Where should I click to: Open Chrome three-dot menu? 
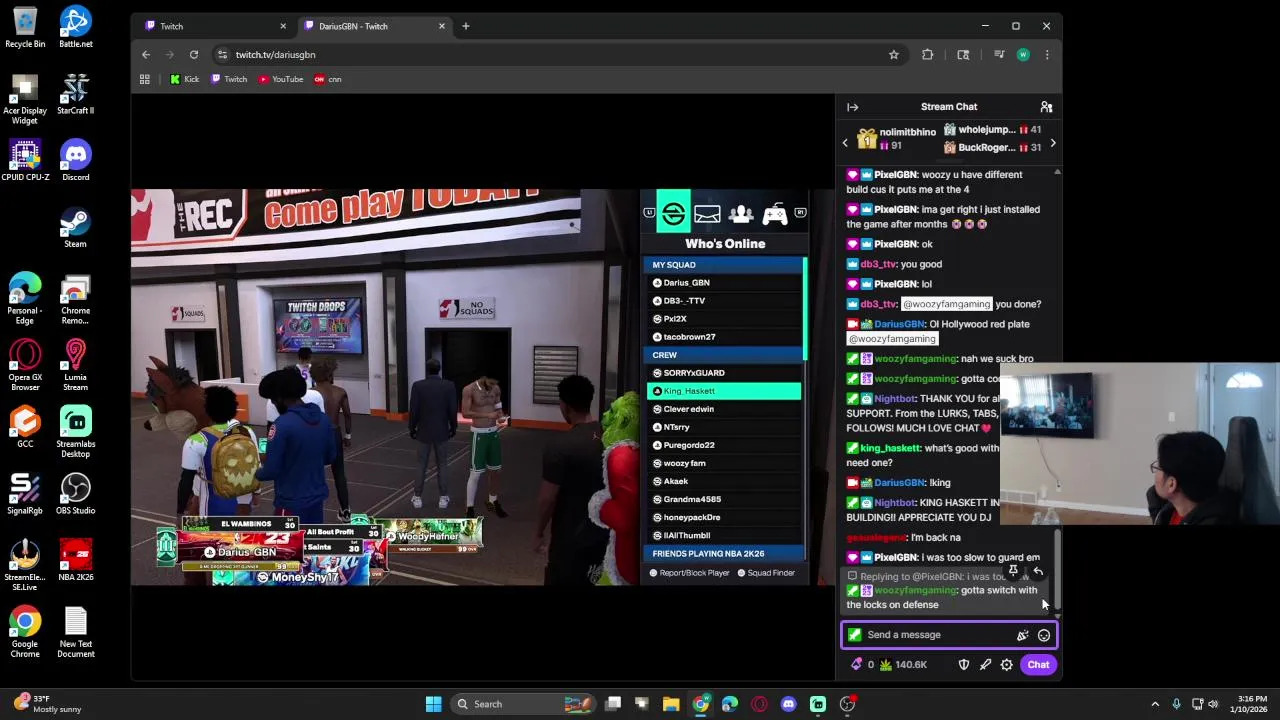point(1046,55)
